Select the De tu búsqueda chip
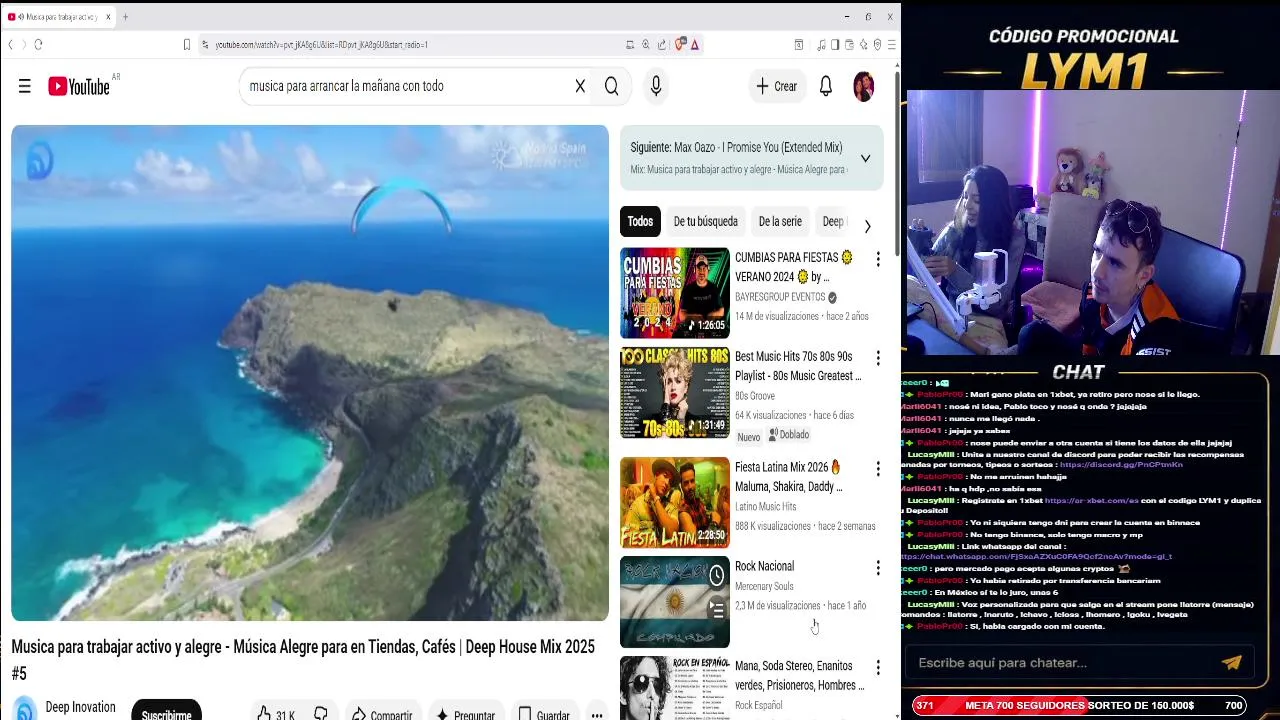Screen dimensions: 1280x720 [x=705, y=222]
